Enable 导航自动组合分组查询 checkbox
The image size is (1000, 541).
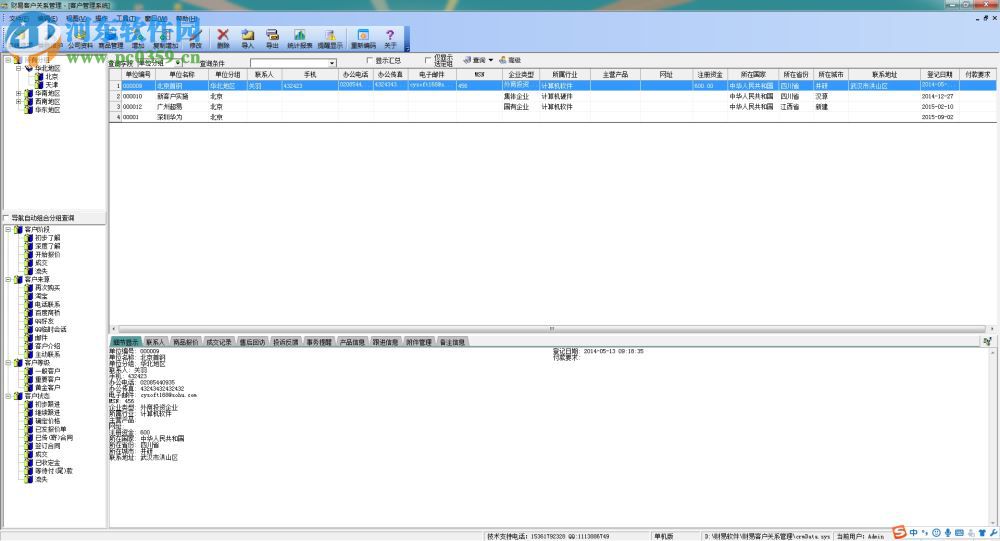[x=6, y=218]
